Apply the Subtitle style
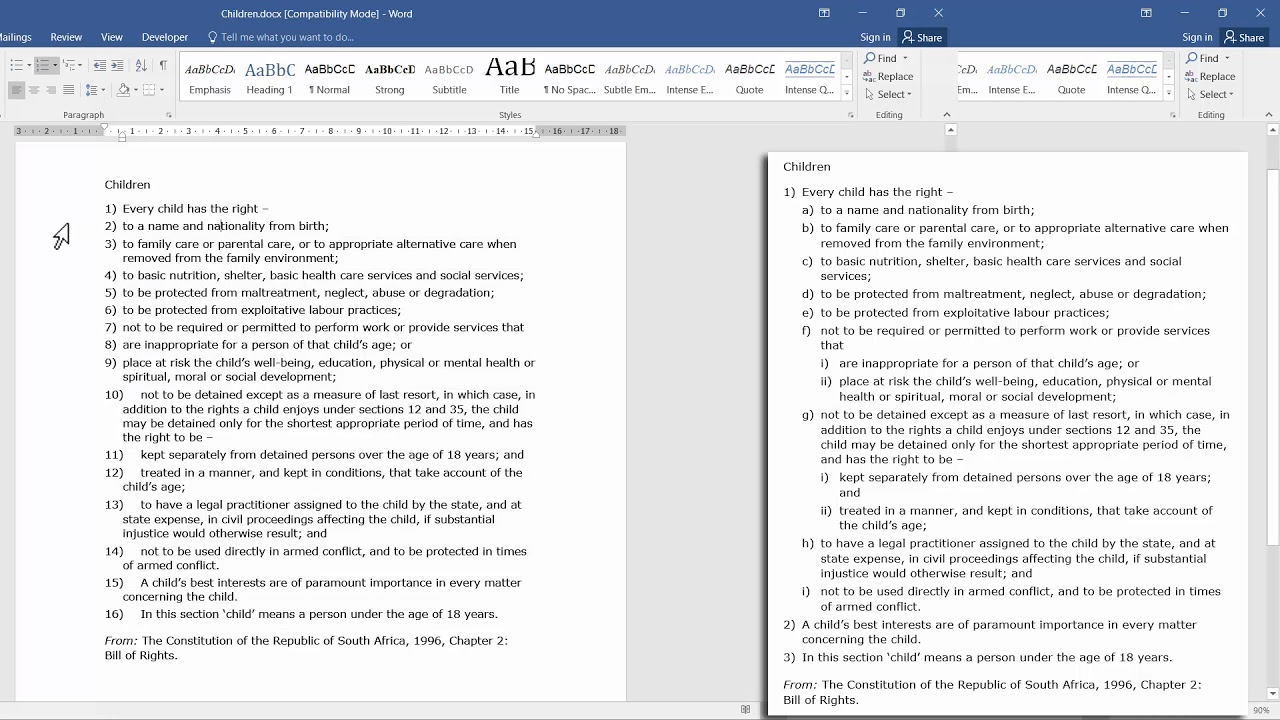The image size is (1280, 720). [449, 78]
